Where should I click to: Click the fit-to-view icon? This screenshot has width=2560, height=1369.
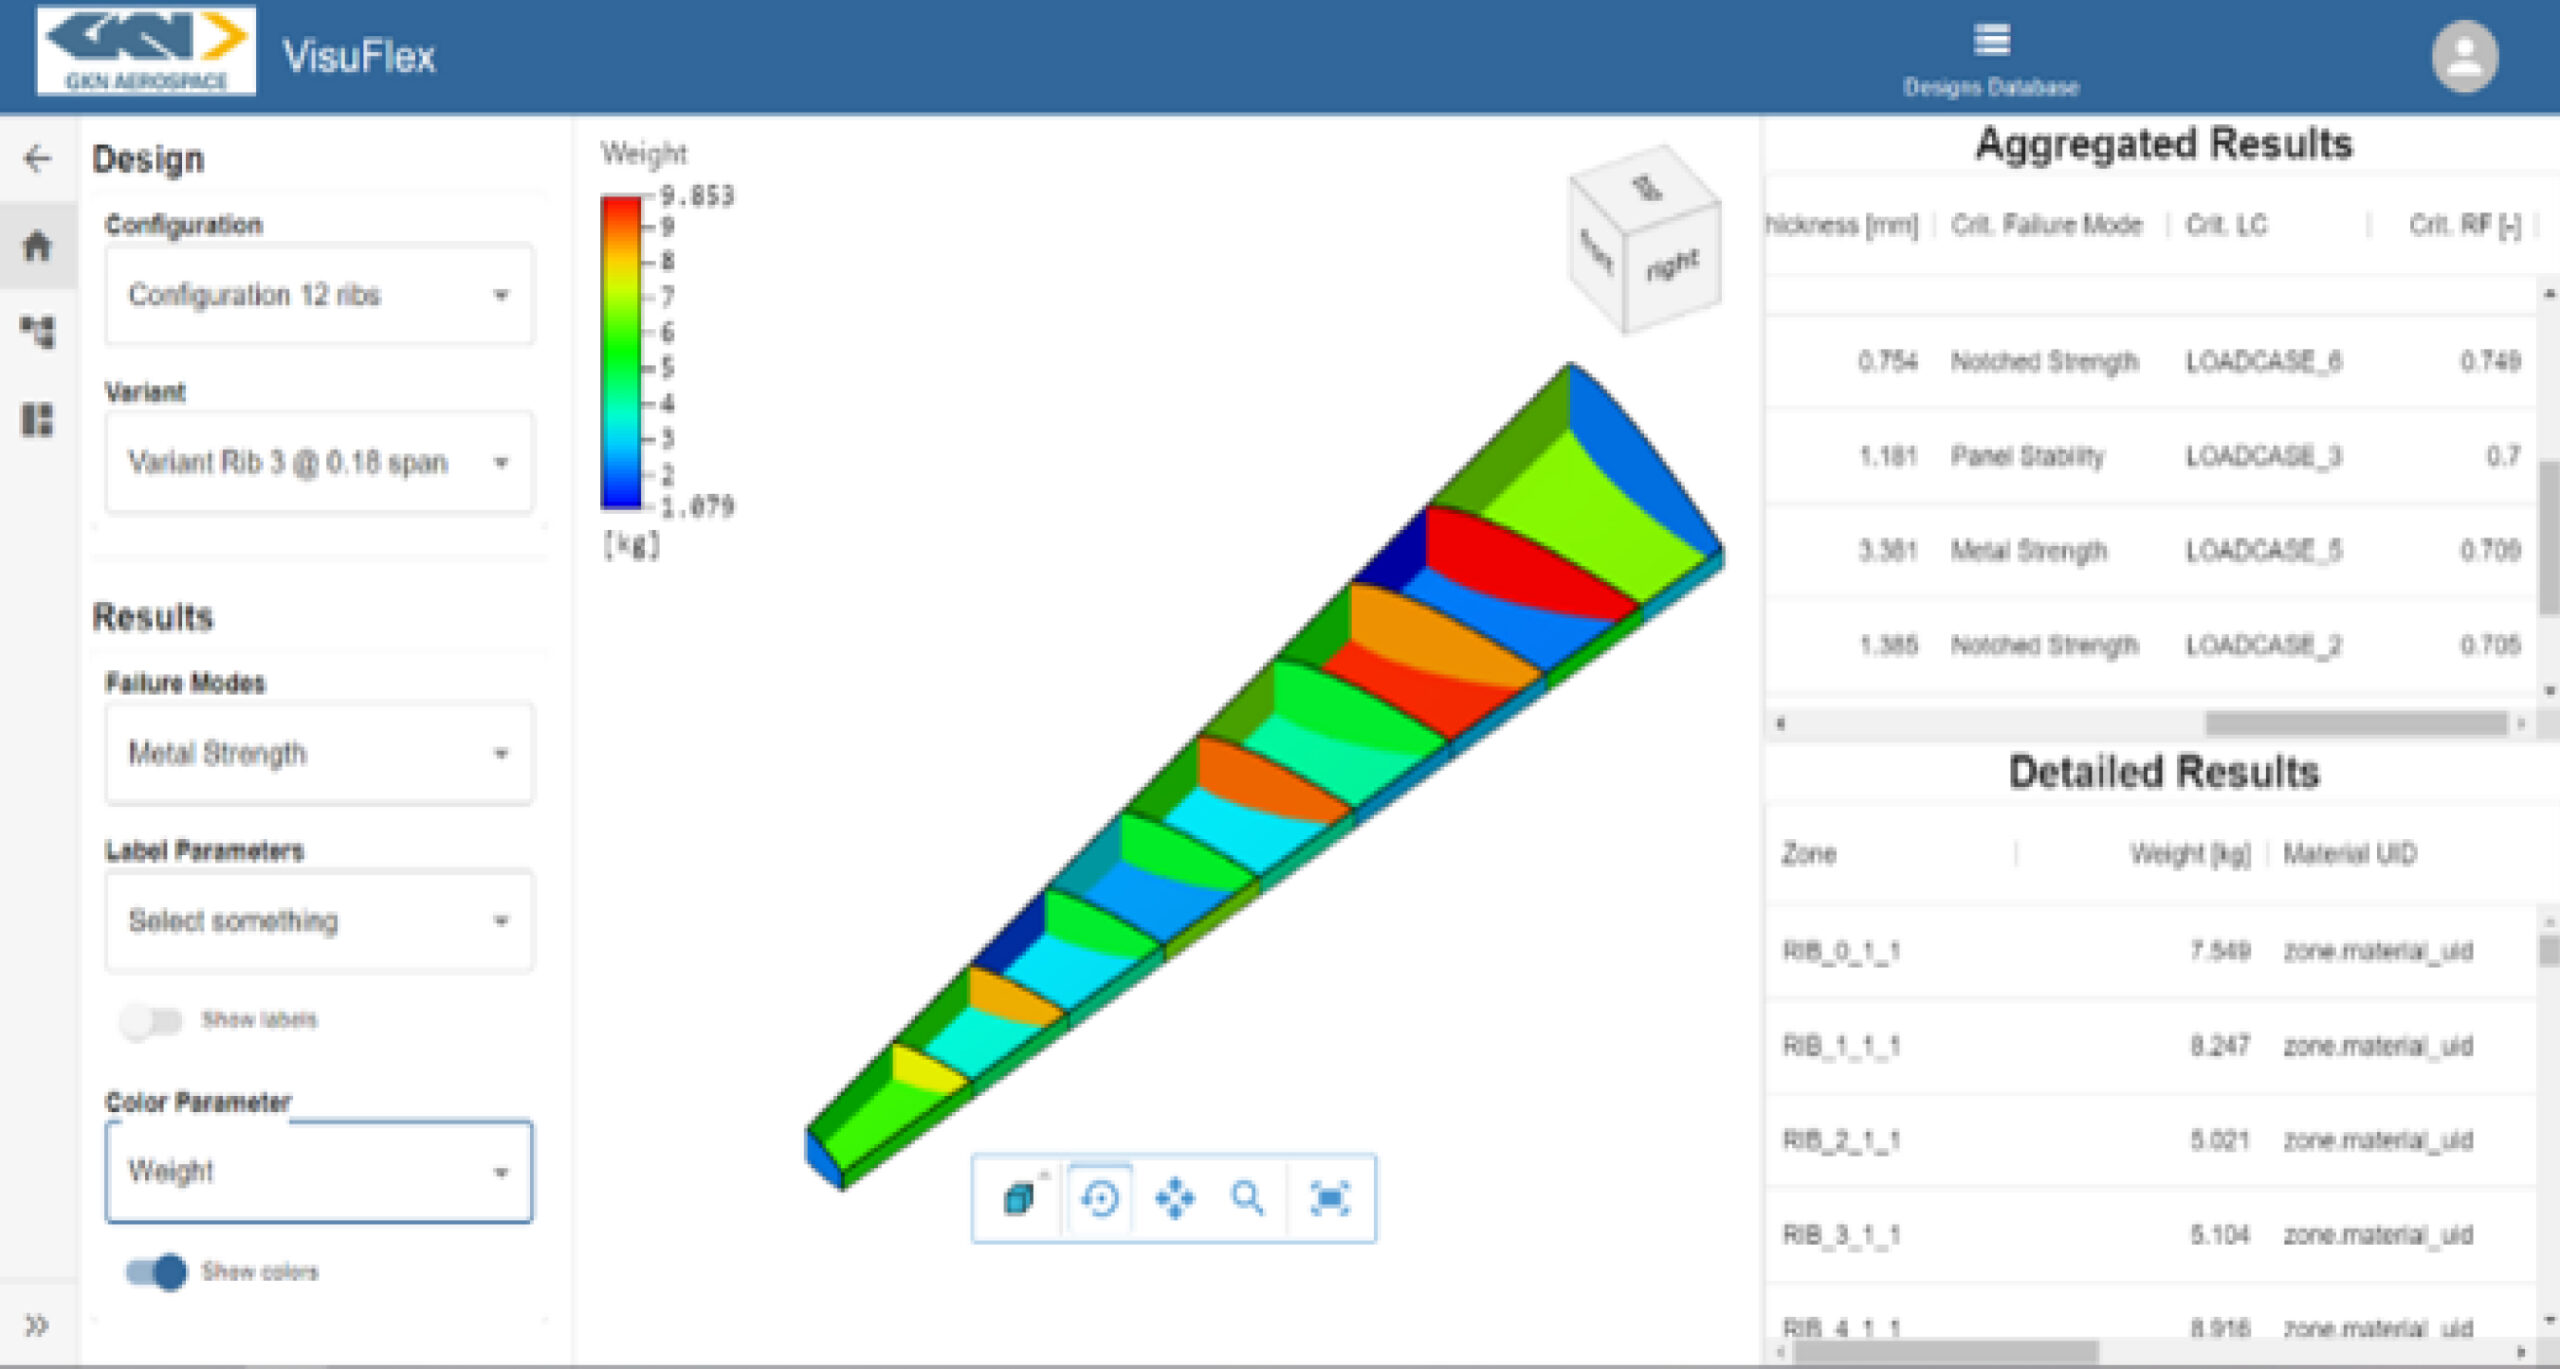(1329, 1197)
